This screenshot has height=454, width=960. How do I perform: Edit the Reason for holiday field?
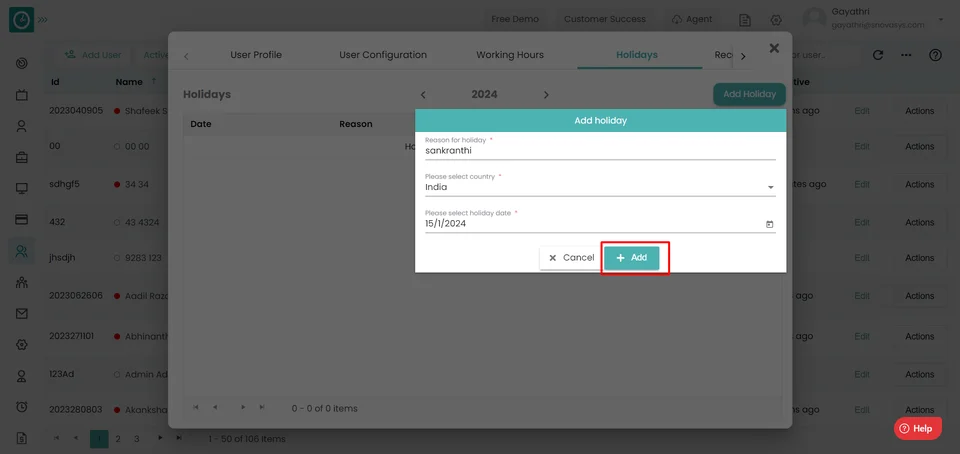(600, 151)
